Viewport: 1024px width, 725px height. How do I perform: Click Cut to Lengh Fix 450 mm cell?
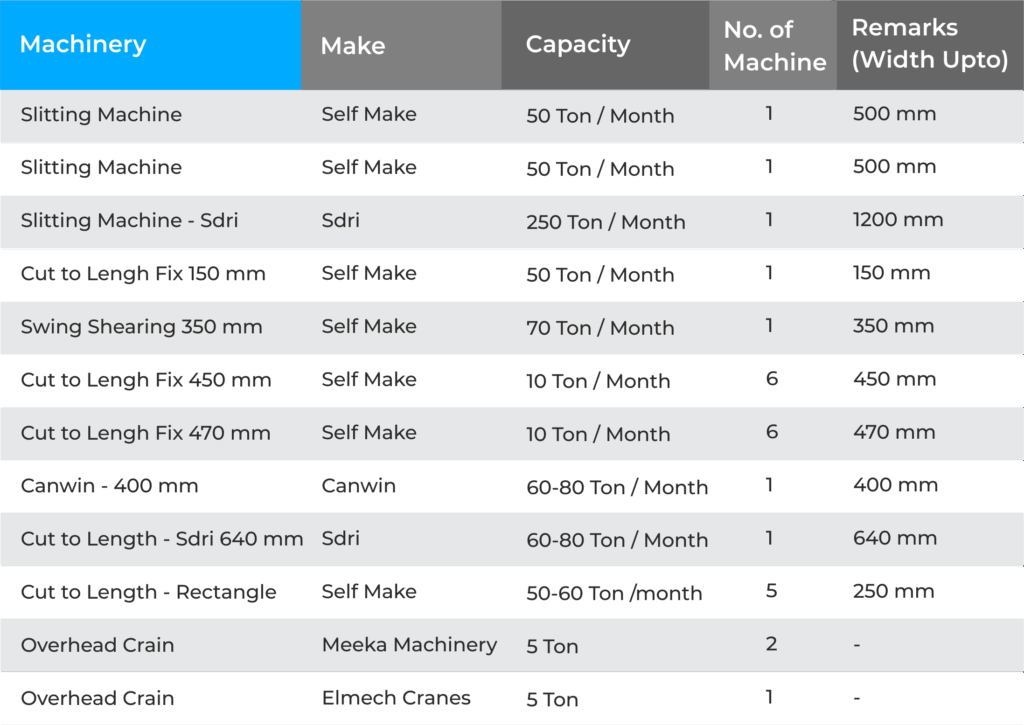pyautogui.click(x=146, y=379)
